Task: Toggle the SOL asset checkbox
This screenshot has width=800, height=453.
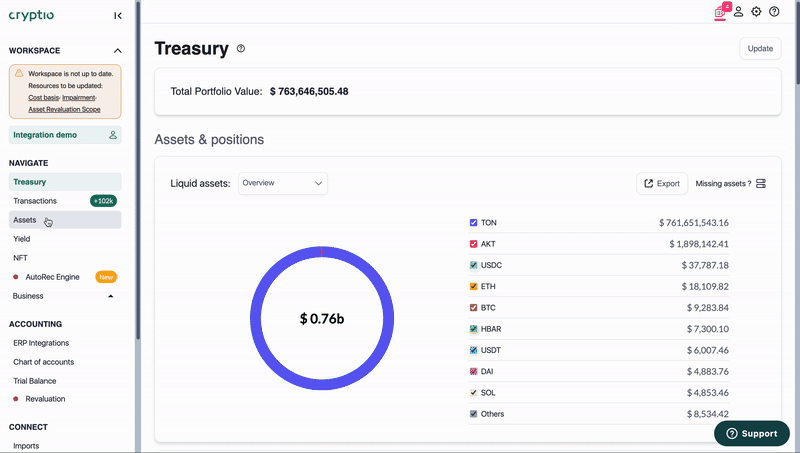Action: tap(473, 393)
